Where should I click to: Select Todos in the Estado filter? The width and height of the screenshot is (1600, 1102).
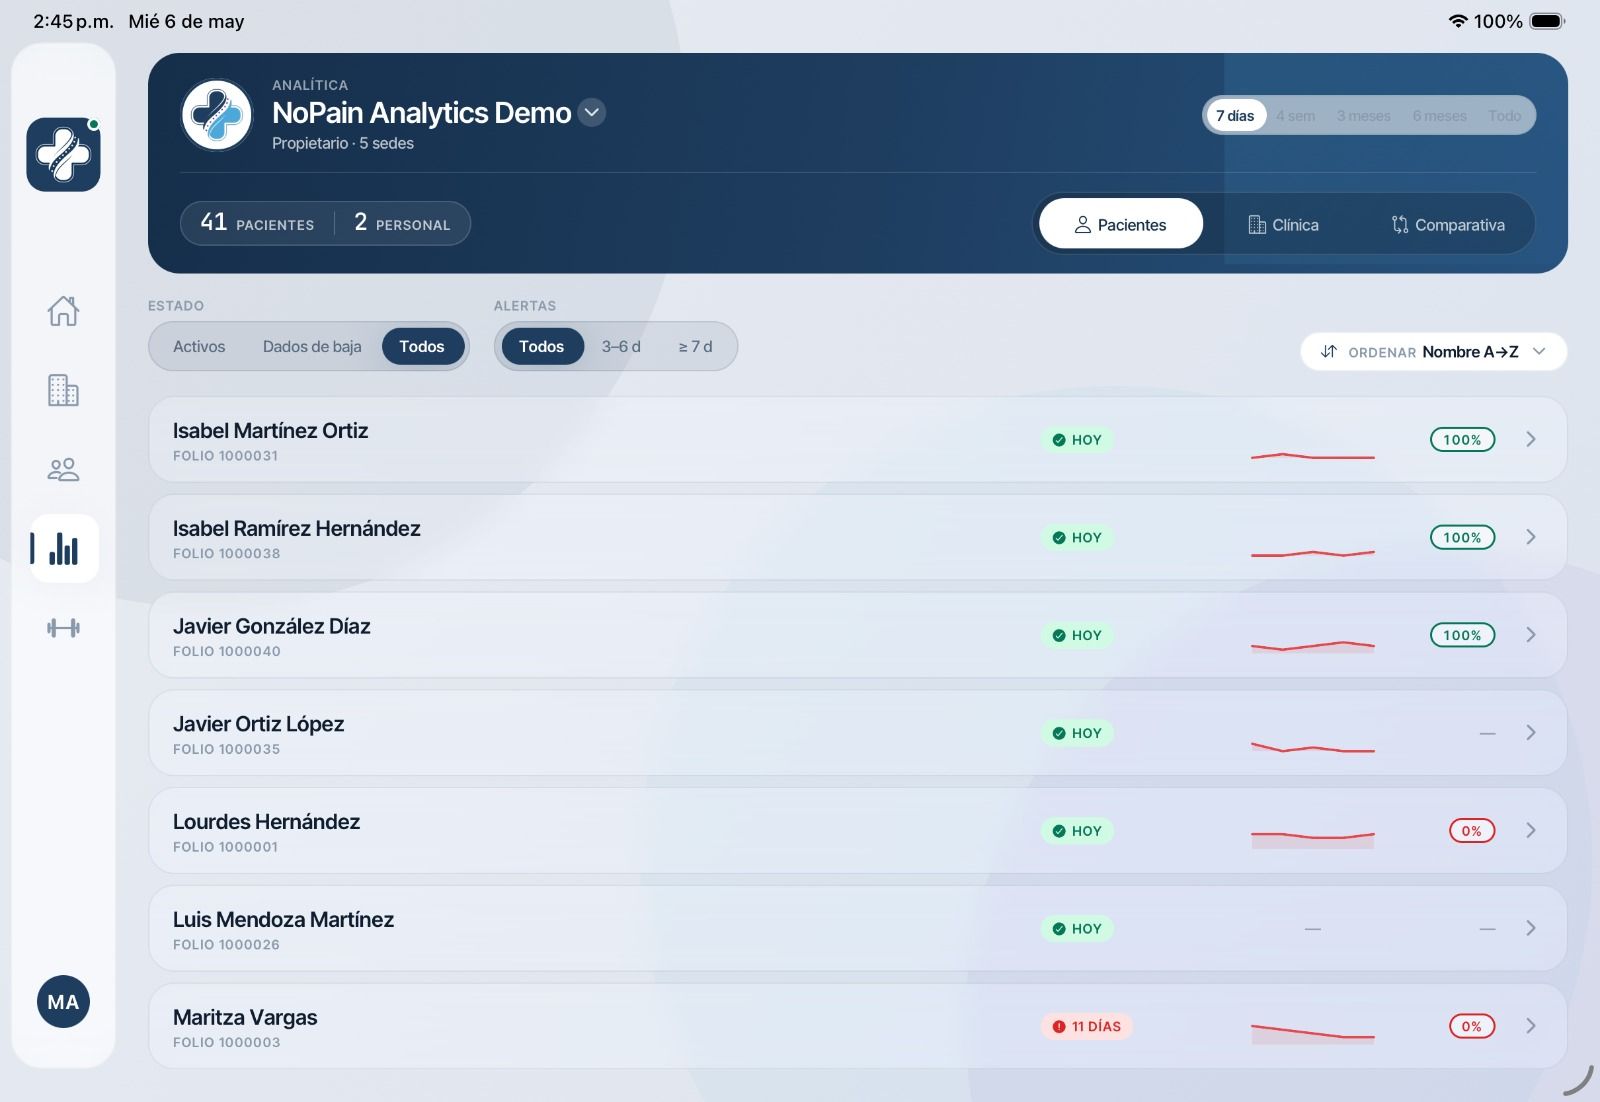click(x=422, y=347)
